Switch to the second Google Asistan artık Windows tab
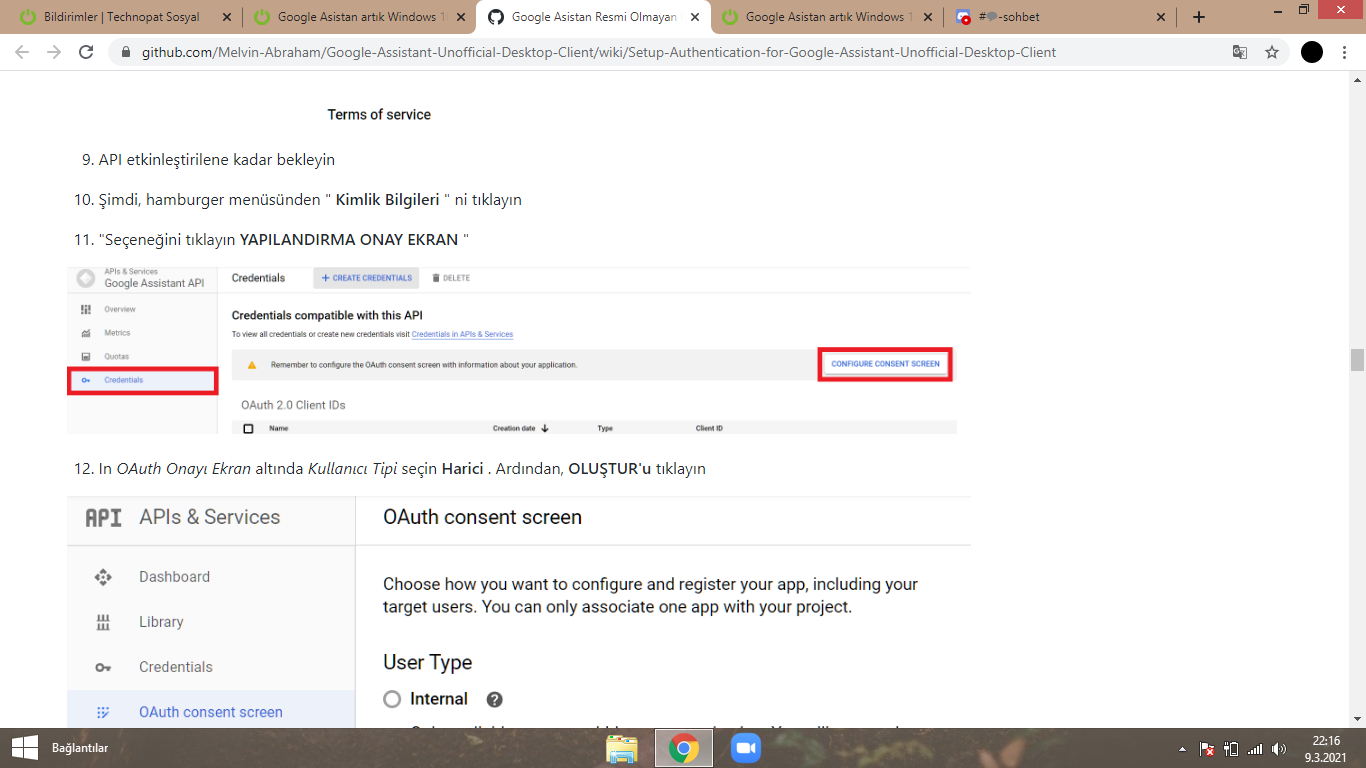This screenshot has width=1366, height=768. click(357, 17)
